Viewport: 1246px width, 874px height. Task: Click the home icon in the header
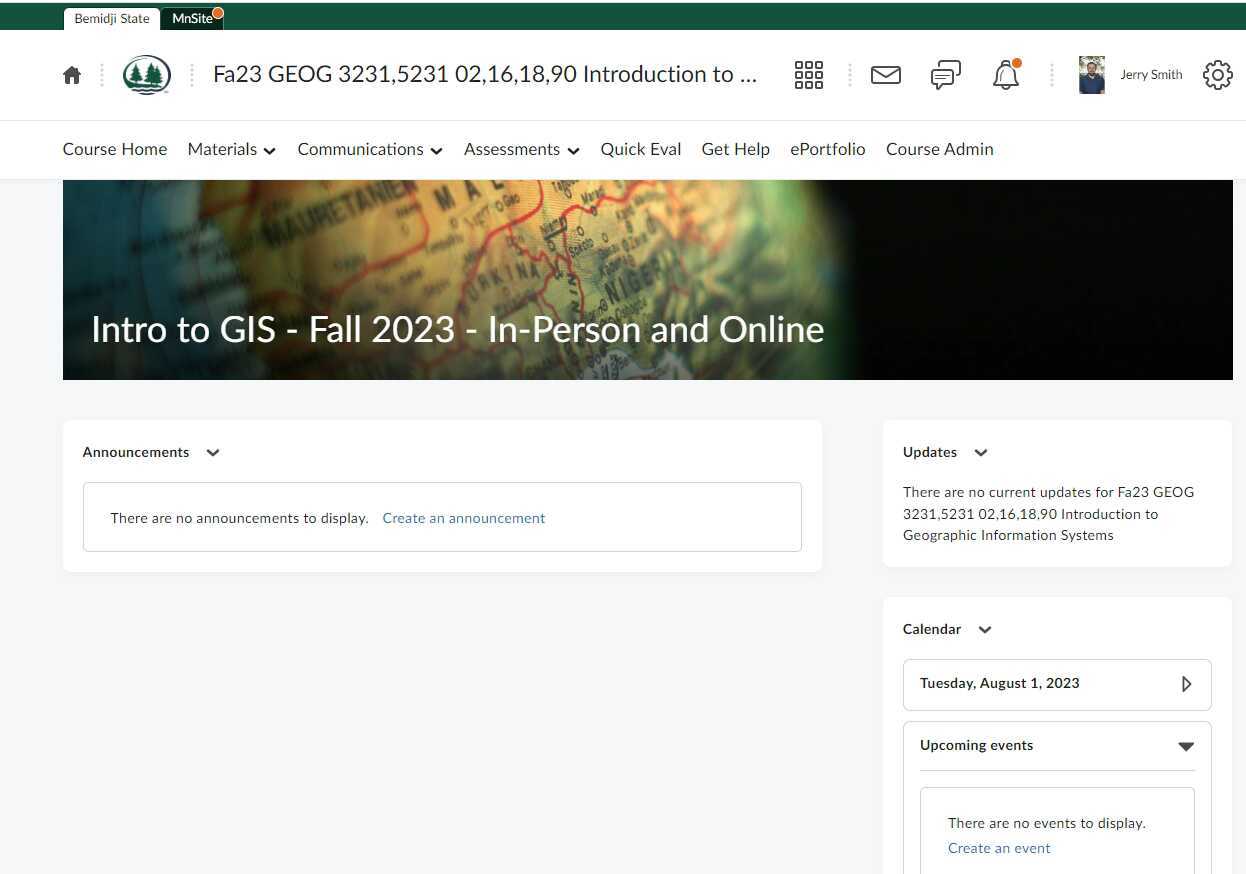click(72, 75)
